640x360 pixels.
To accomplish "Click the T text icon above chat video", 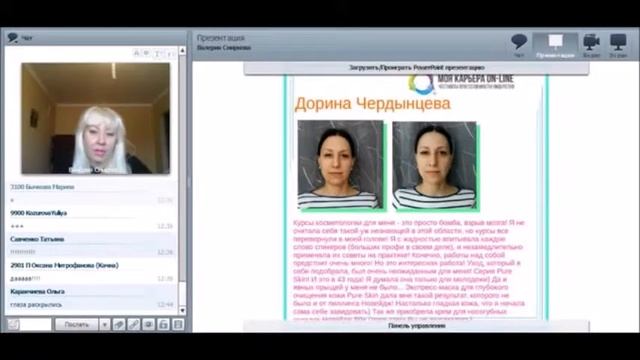I will click(158, 53).
